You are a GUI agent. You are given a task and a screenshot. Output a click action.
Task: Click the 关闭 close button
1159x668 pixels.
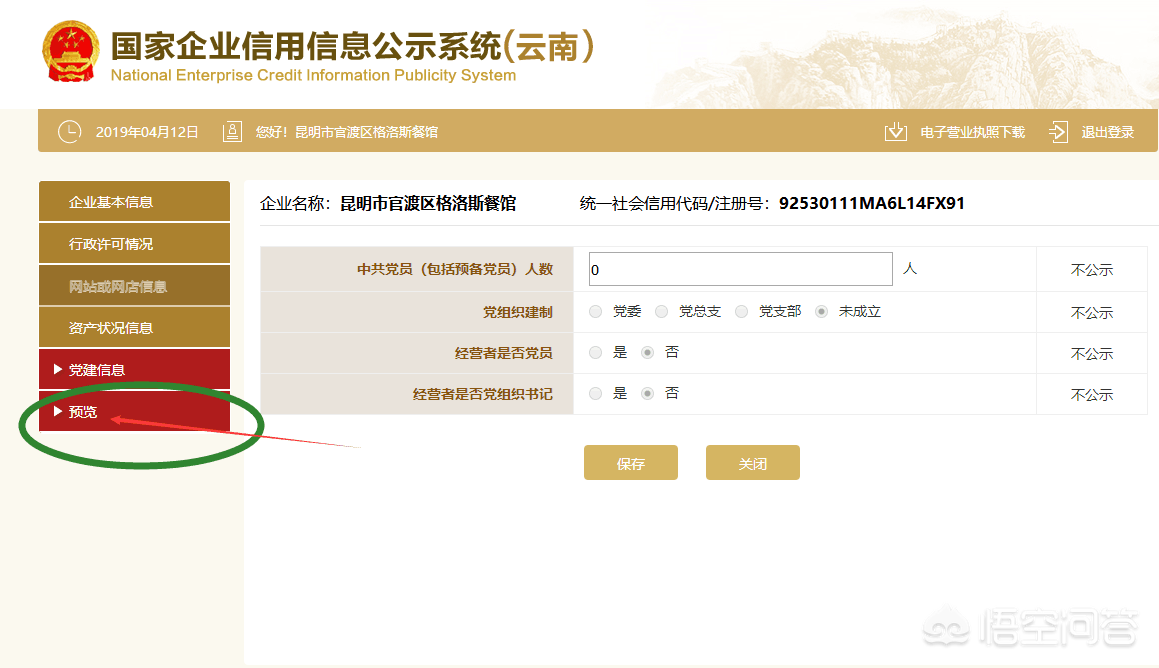(x=753, y=462)
